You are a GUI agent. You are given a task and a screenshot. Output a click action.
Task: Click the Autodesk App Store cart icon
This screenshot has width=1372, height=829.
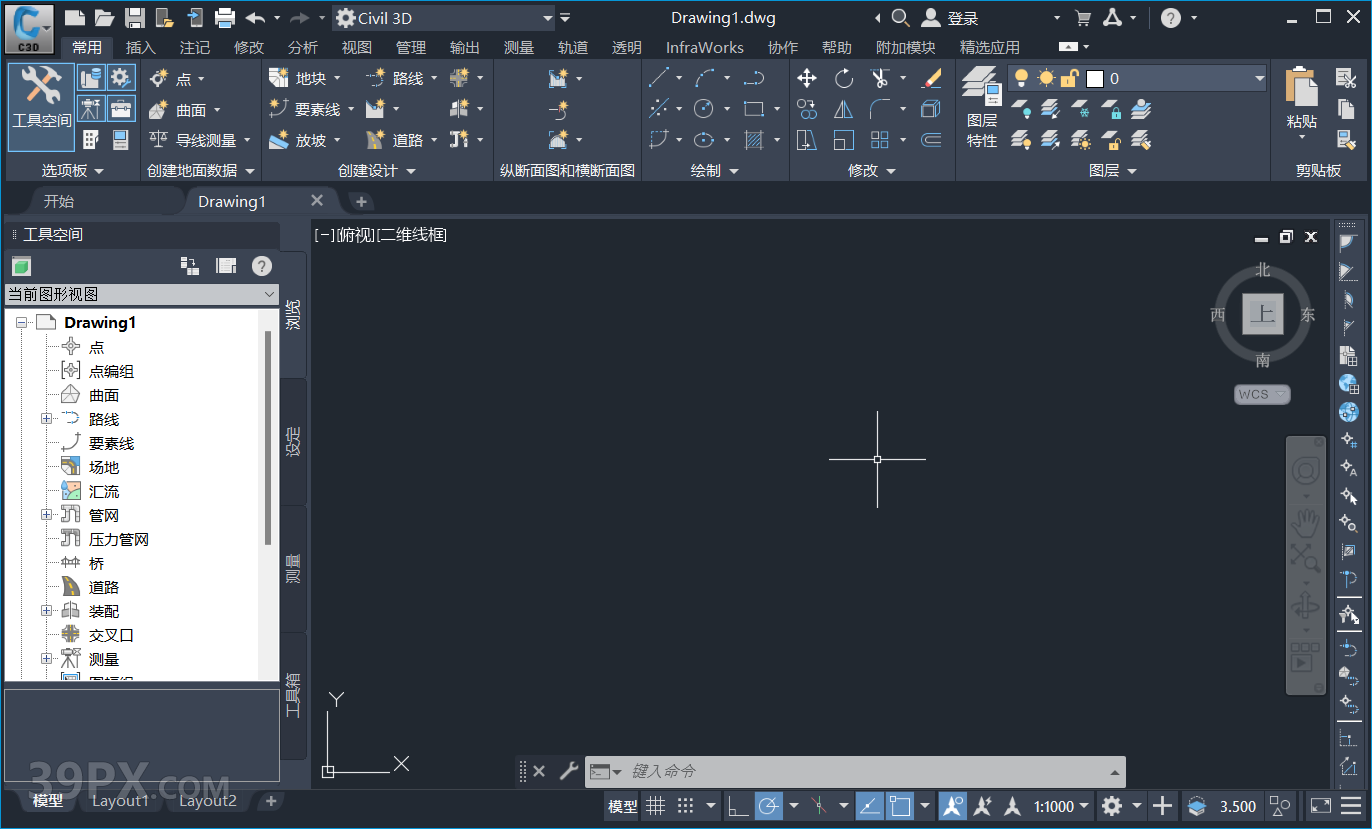1082,18
